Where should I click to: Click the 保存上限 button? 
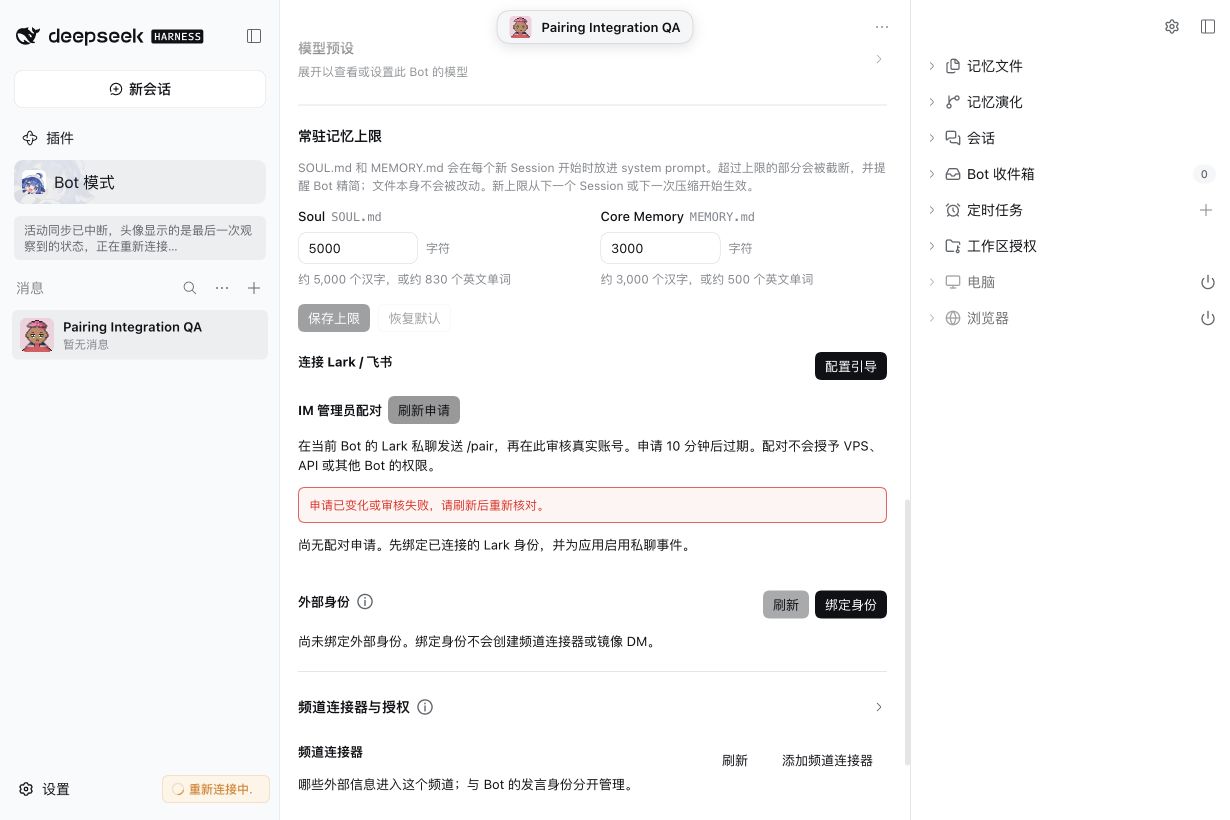coord(334,318)
